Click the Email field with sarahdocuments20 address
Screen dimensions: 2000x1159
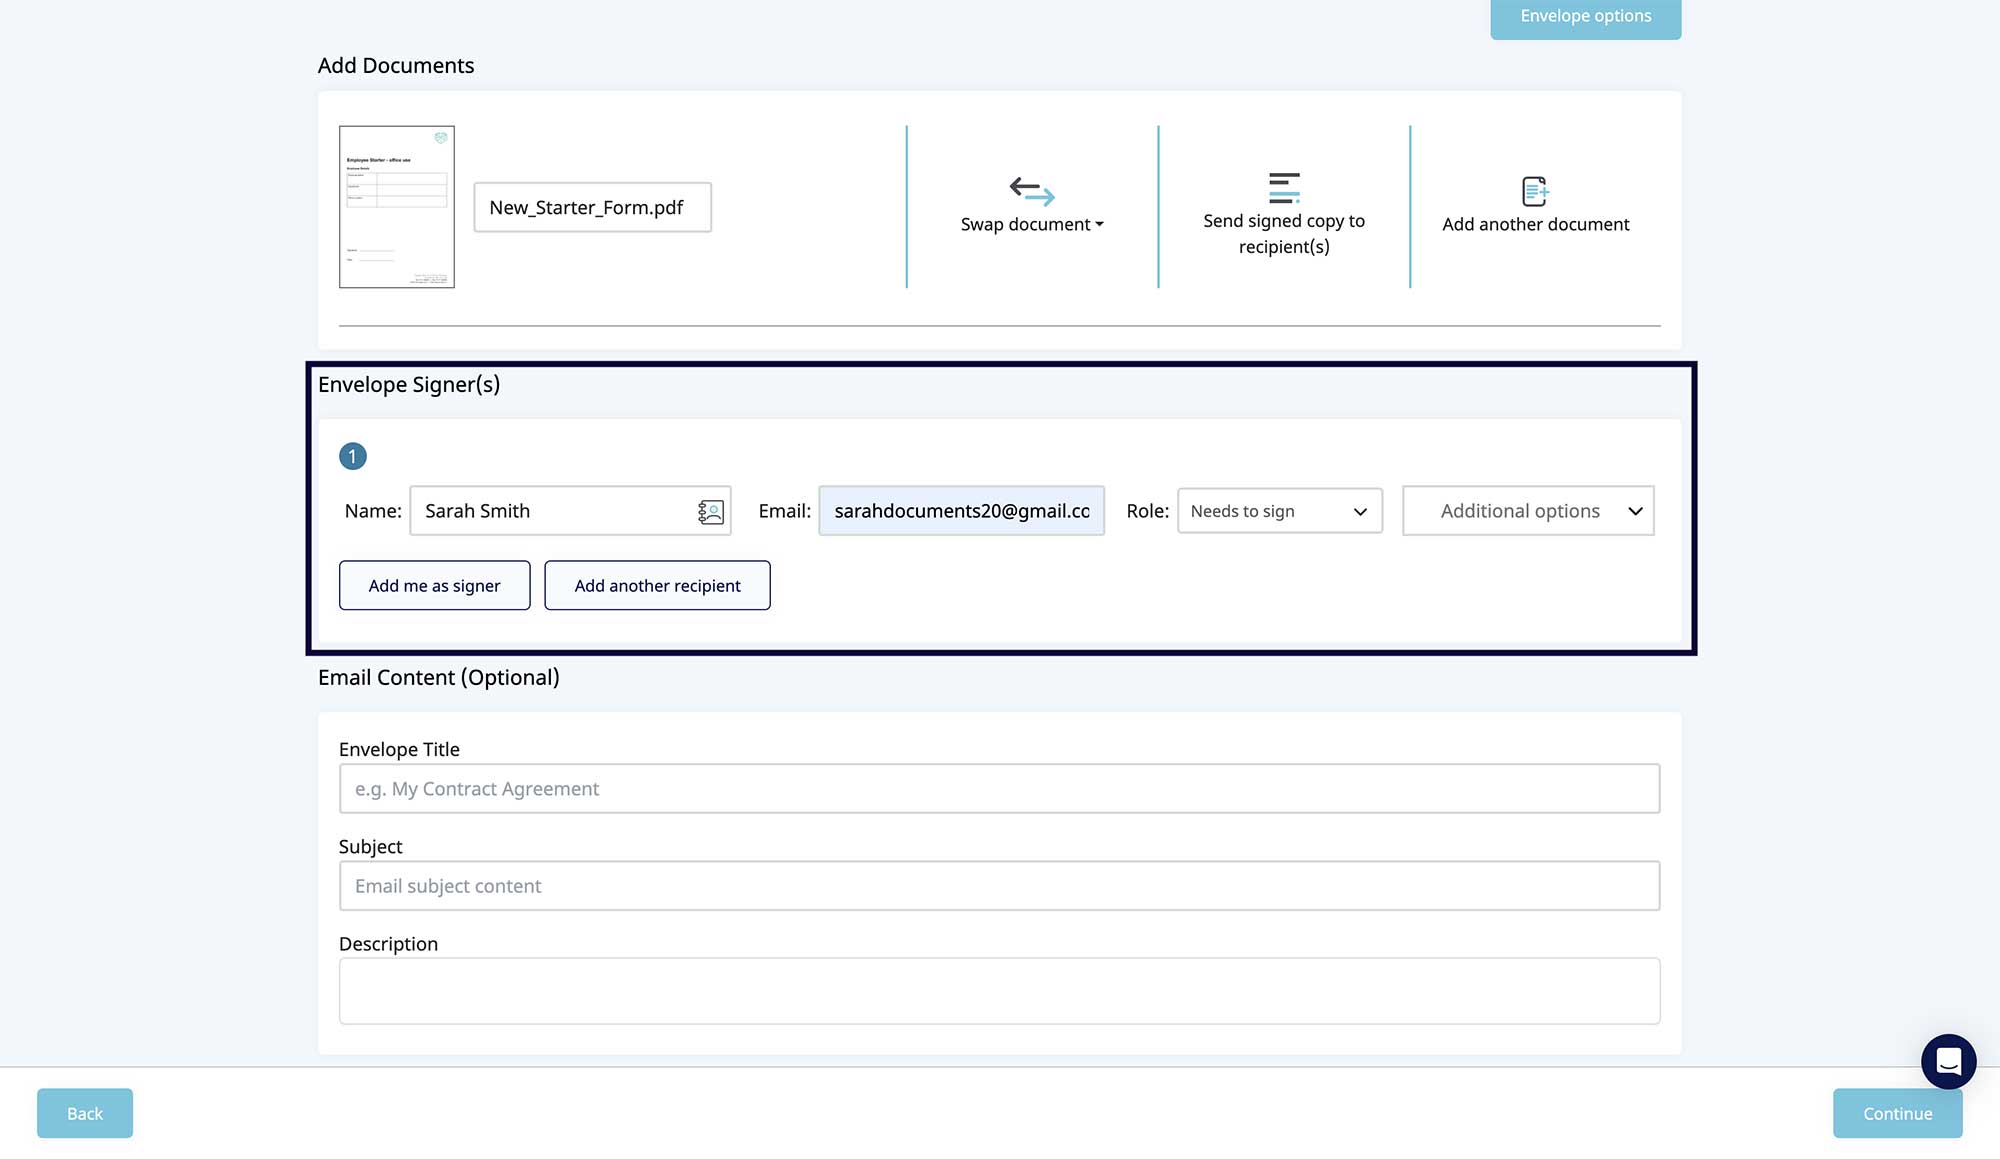tap(961, 511)
